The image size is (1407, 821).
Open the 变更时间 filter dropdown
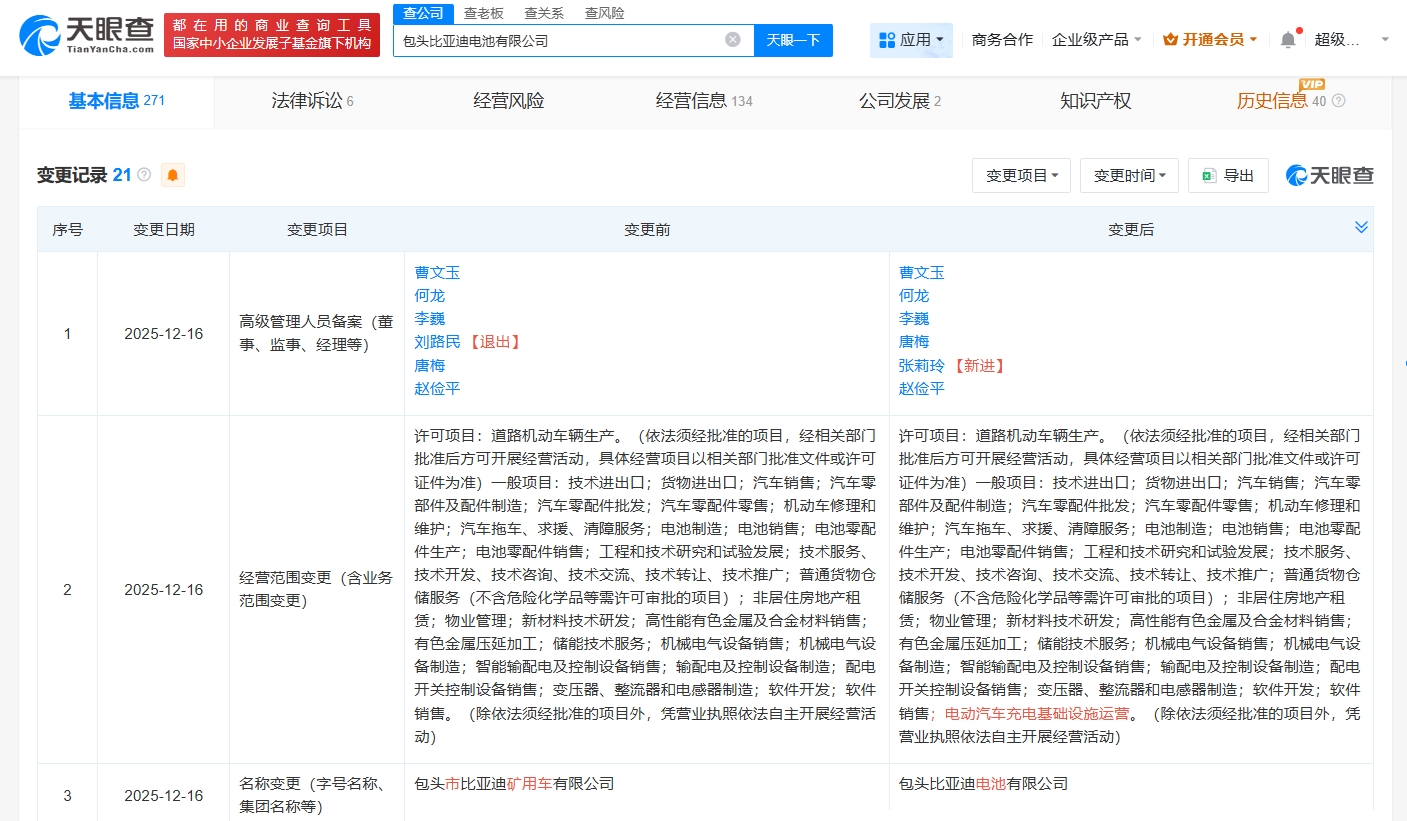click(1129, 175)
